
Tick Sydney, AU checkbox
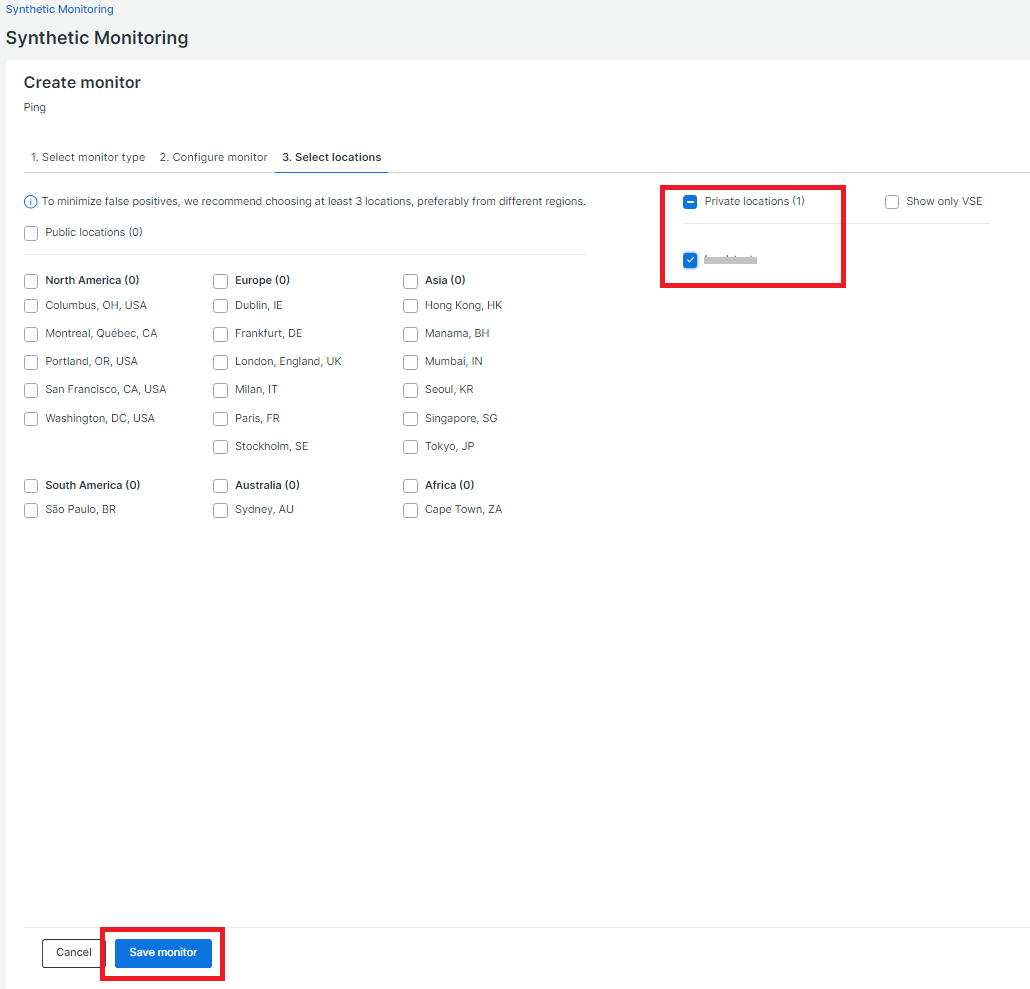(220, 510)
